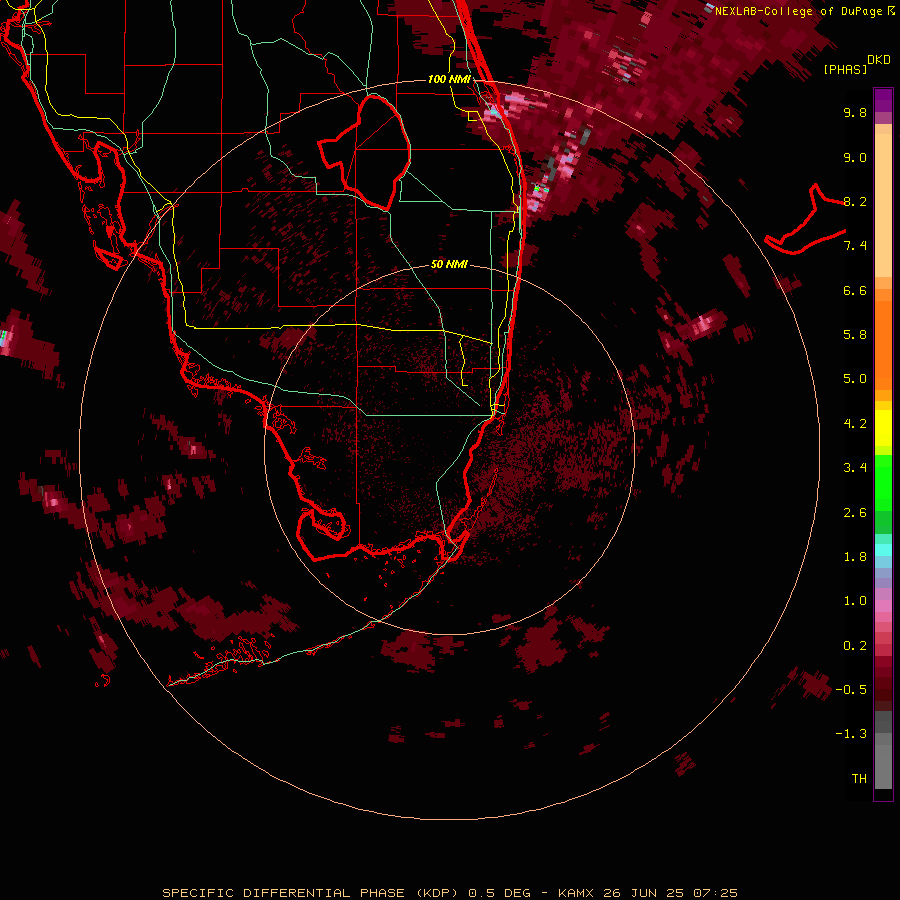The height and width of the screenshot is (900, 900).
Task: Click the 100 NMI range ring label
Action: 449,79
